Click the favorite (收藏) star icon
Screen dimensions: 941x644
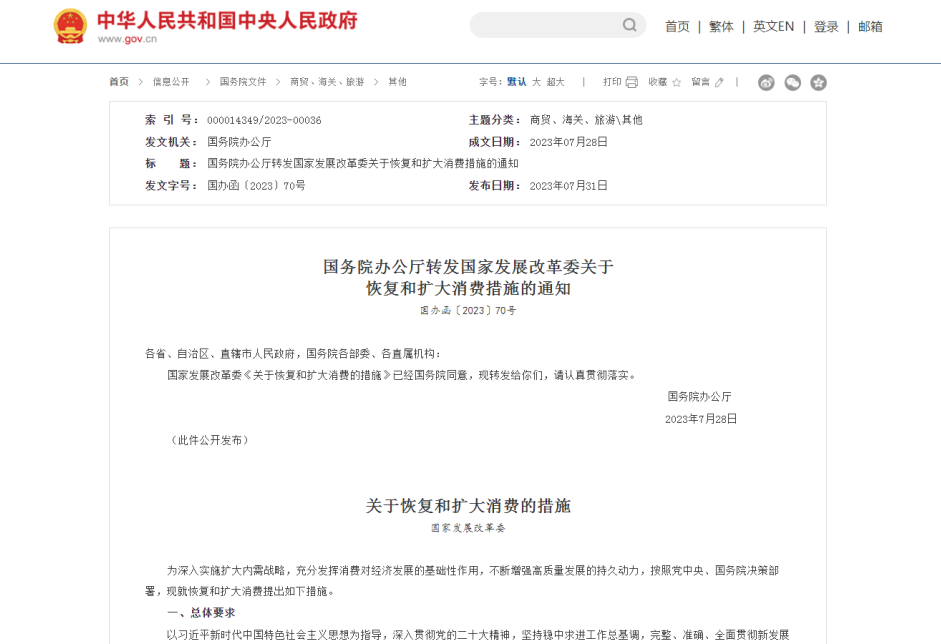[x=676, y=82]
